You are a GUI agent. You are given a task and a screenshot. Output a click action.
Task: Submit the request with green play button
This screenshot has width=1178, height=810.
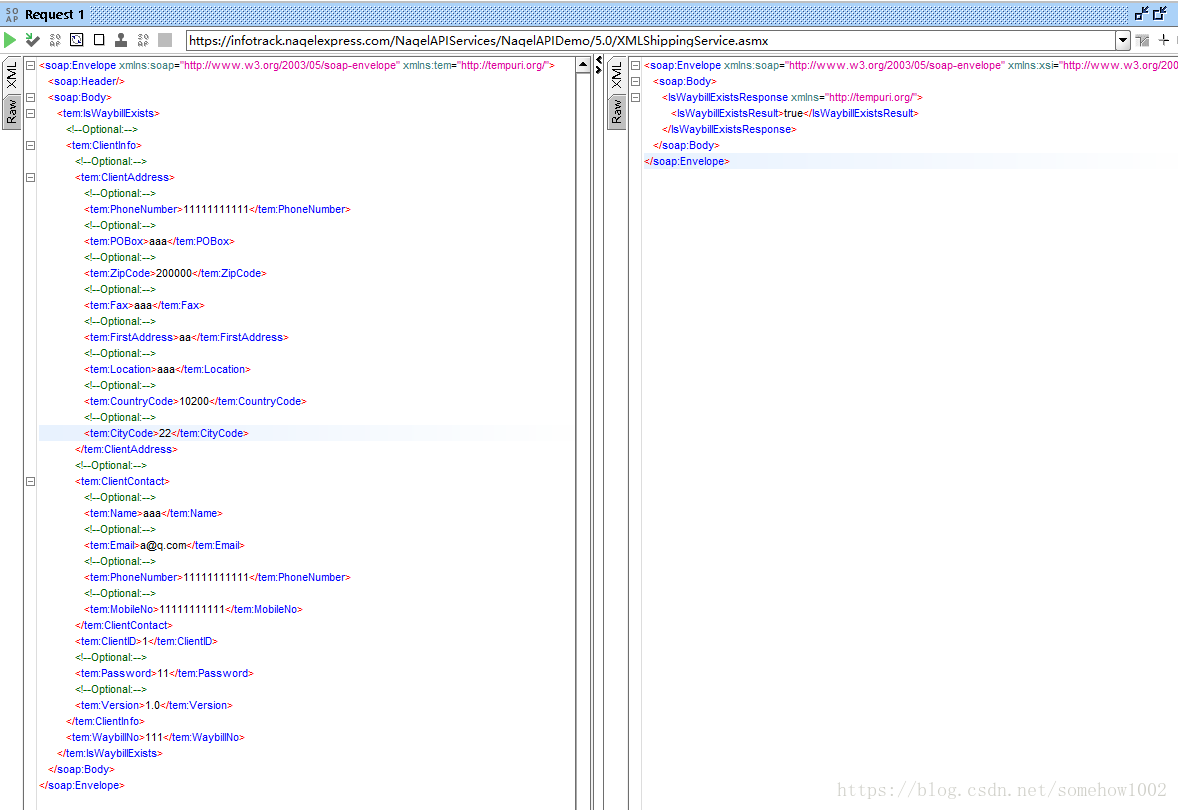(x=10, y=40)
